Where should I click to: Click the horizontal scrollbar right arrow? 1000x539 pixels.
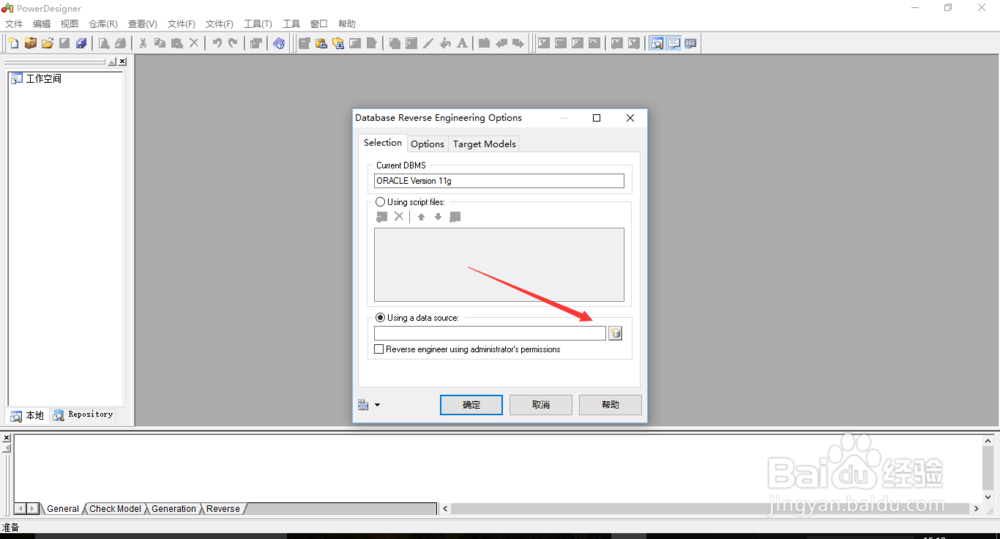click(976, 508)
